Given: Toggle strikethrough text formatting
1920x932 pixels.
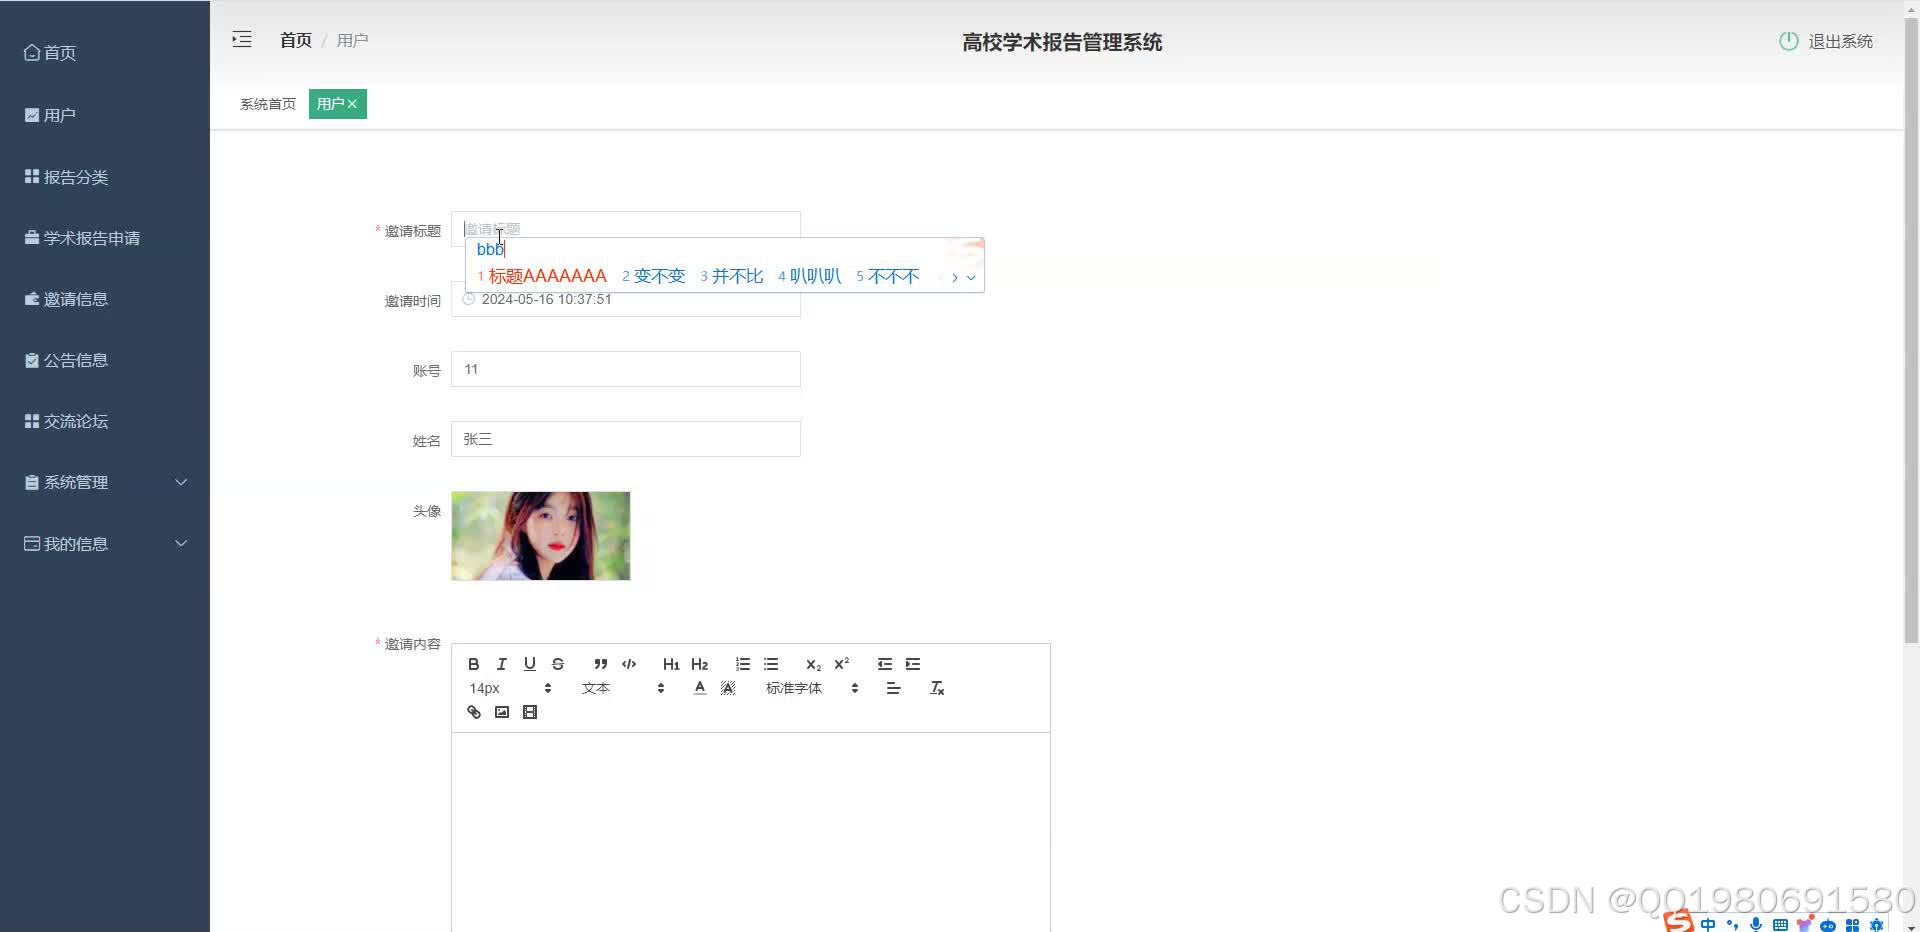Looking at the screenshot, I should coord(557,663).
